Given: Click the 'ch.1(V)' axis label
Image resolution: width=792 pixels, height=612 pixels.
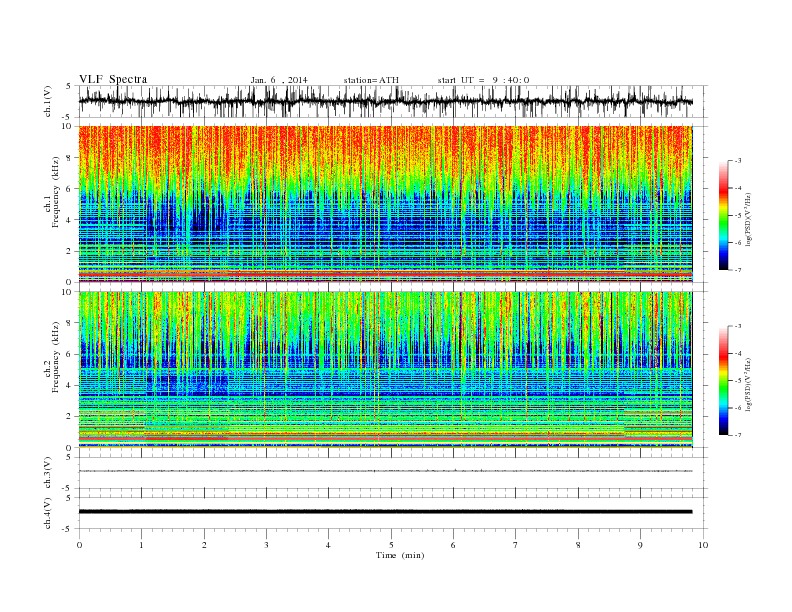Looking at the screenshot, I should 48,101.
